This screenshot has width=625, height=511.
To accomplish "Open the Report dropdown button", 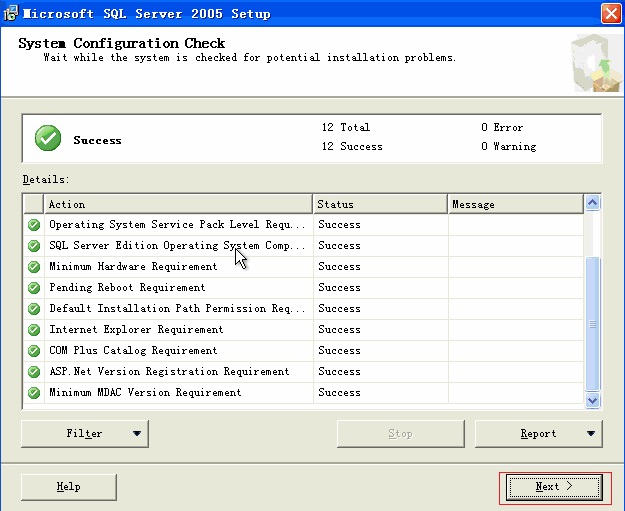I will (x=539, y=433).
